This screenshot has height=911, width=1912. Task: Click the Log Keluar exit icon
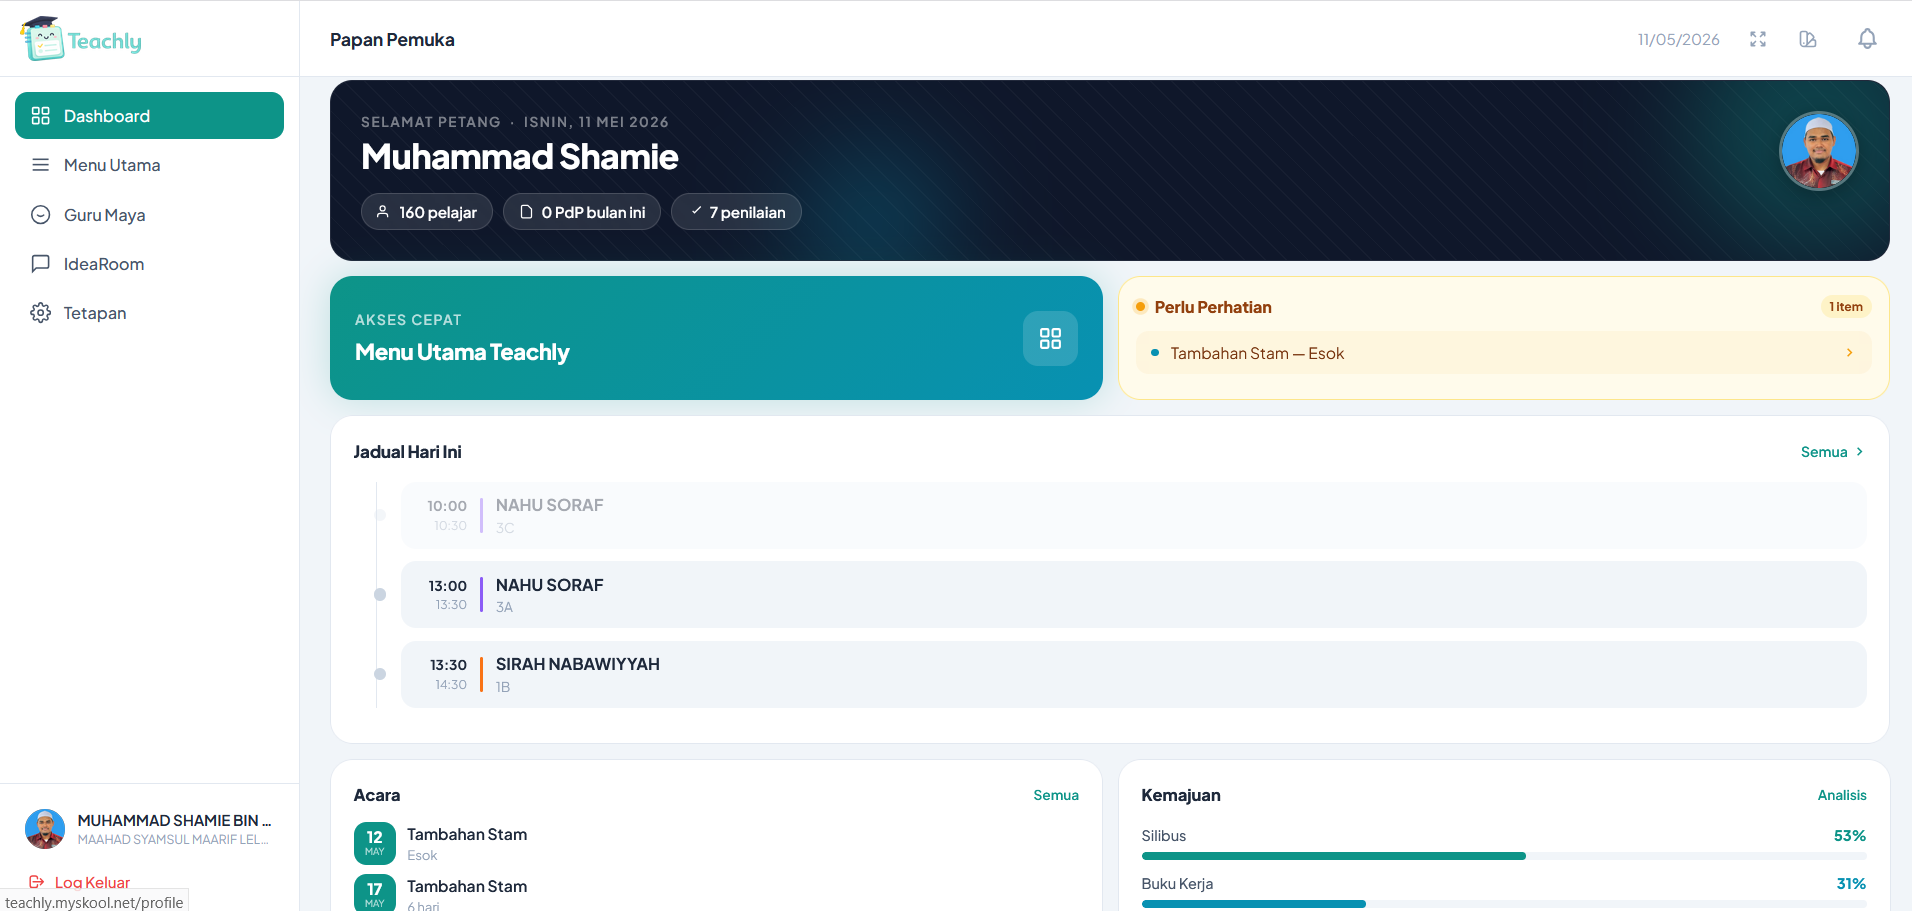tap(37, 882)
